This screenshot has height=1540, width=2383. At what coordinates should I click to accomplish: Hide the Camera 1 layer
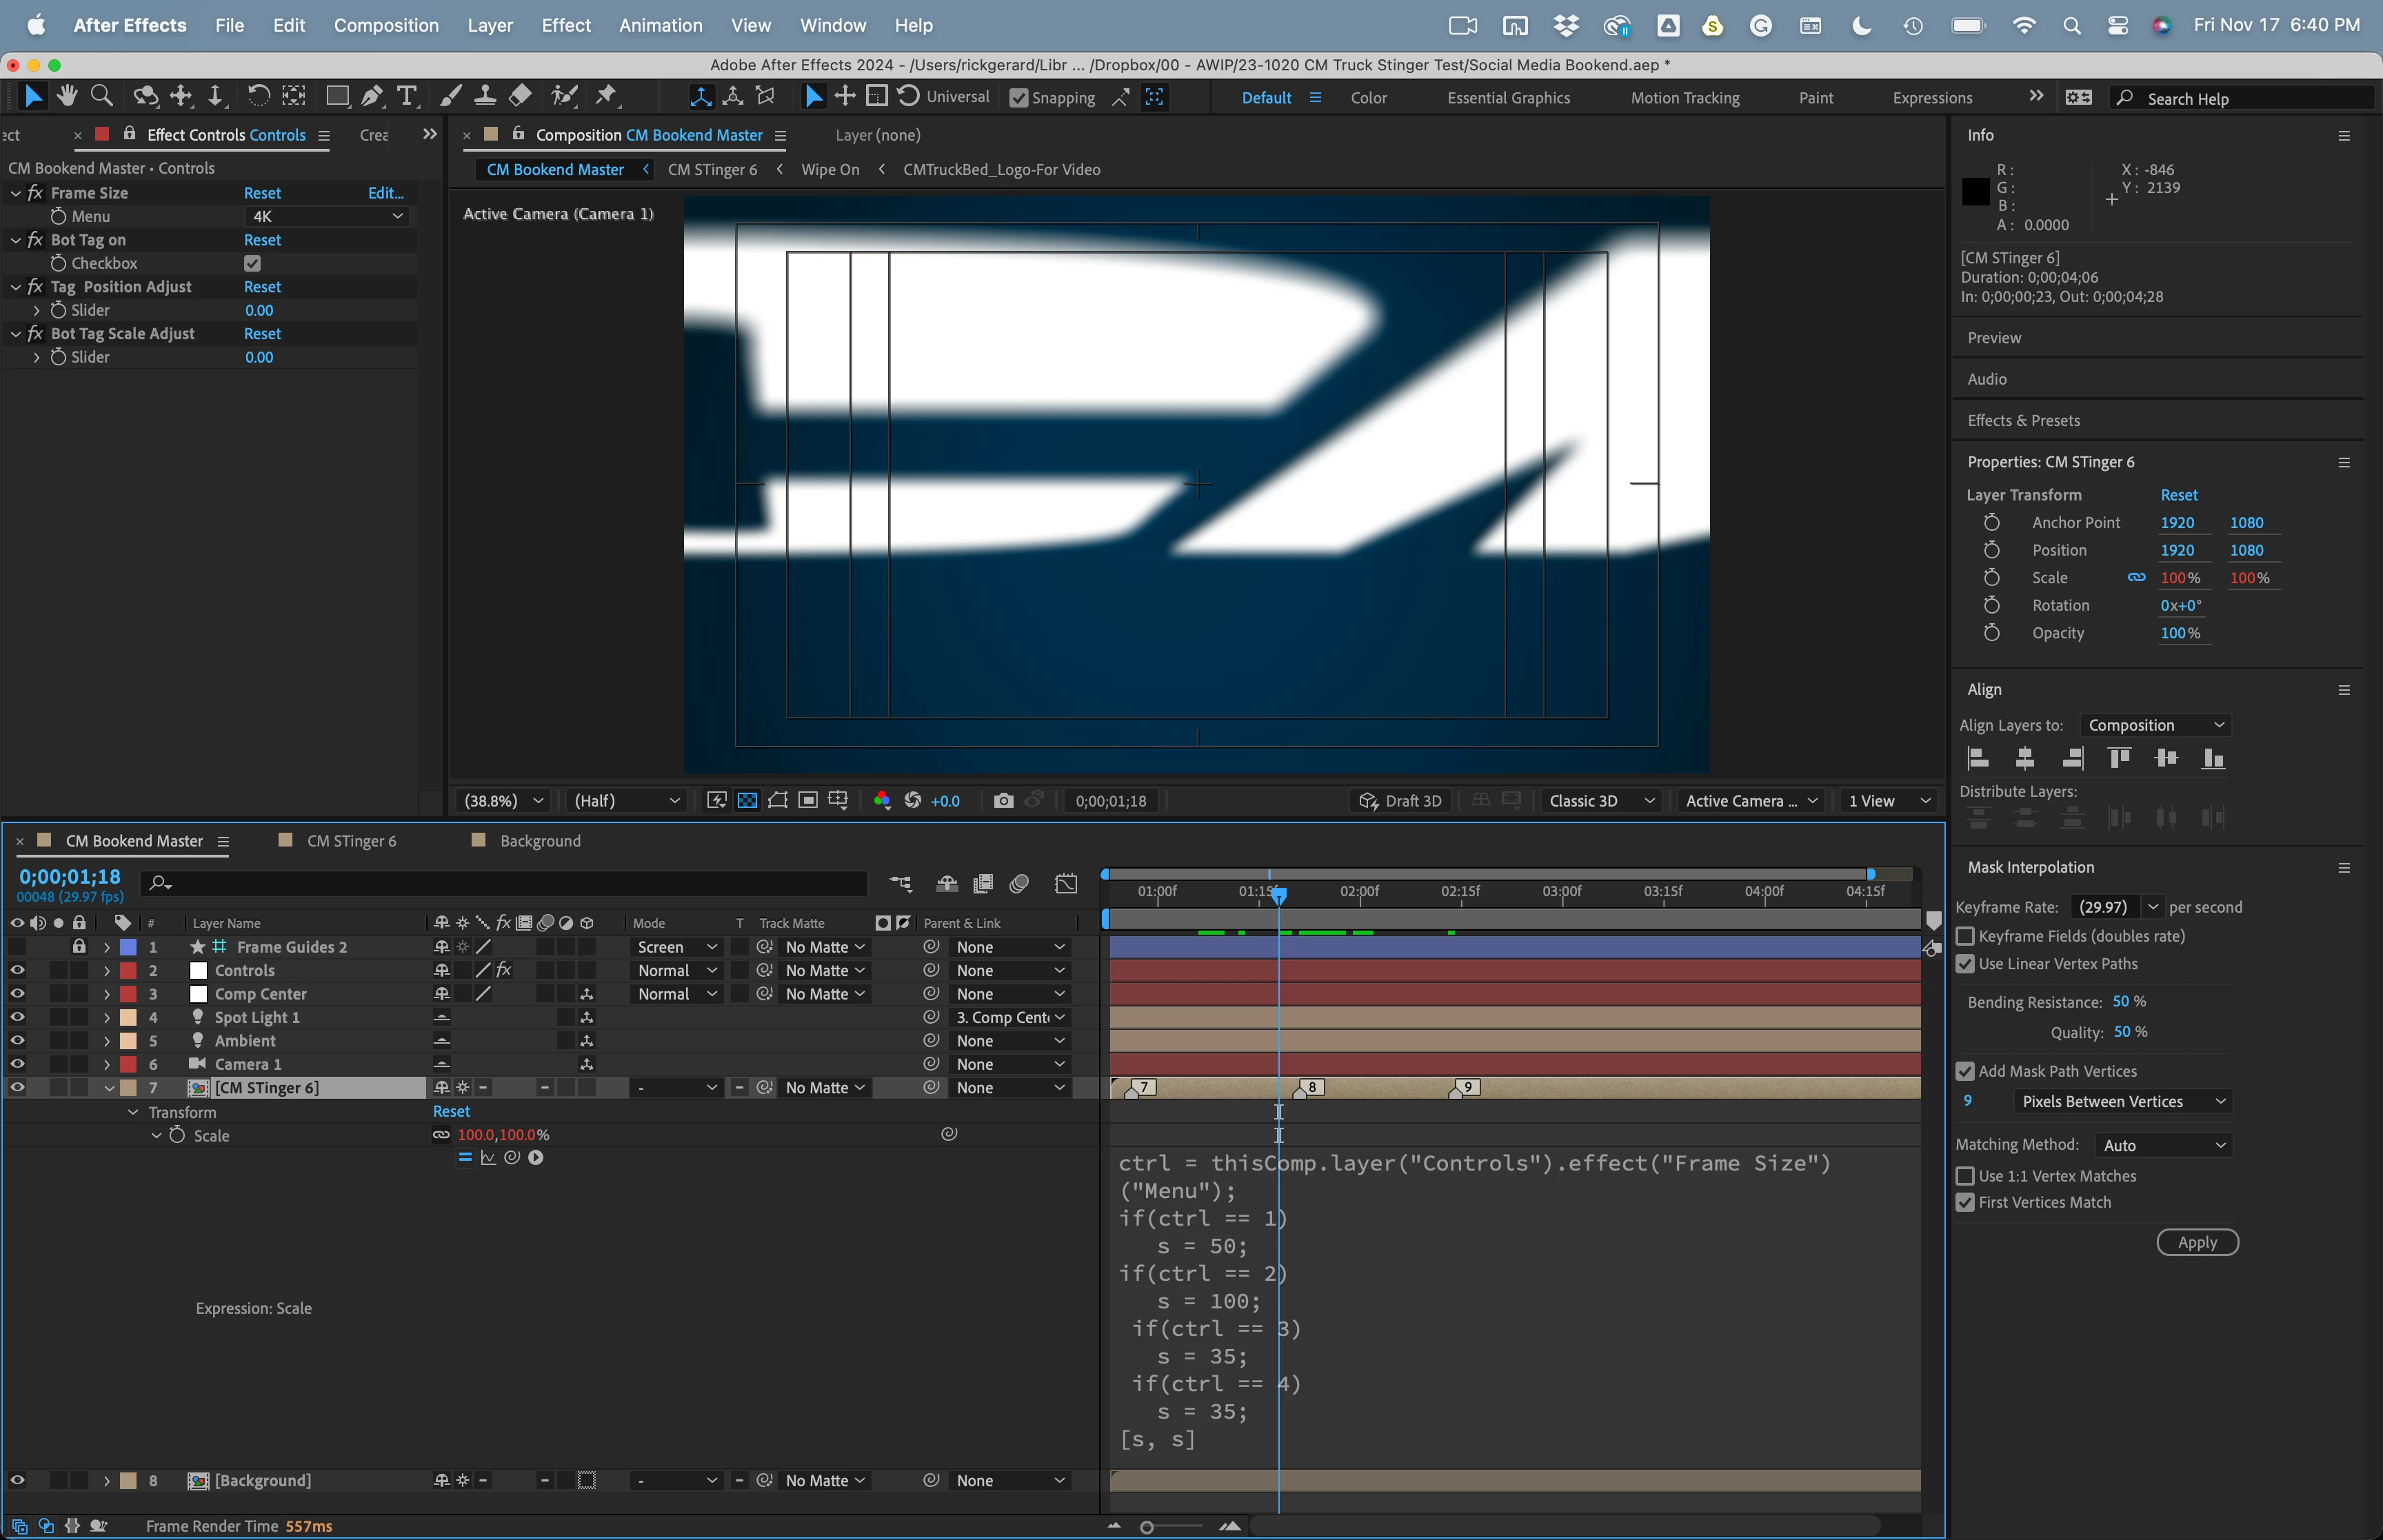(x=17, y=1064)
